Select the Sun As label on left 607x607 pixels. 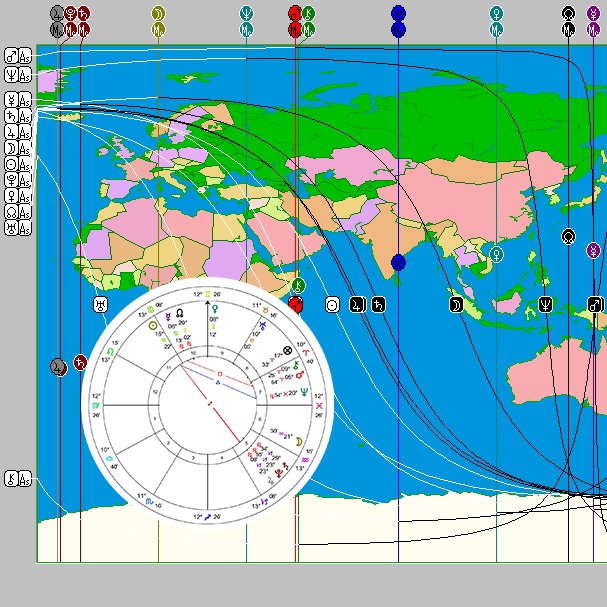(x=18, y=164)
